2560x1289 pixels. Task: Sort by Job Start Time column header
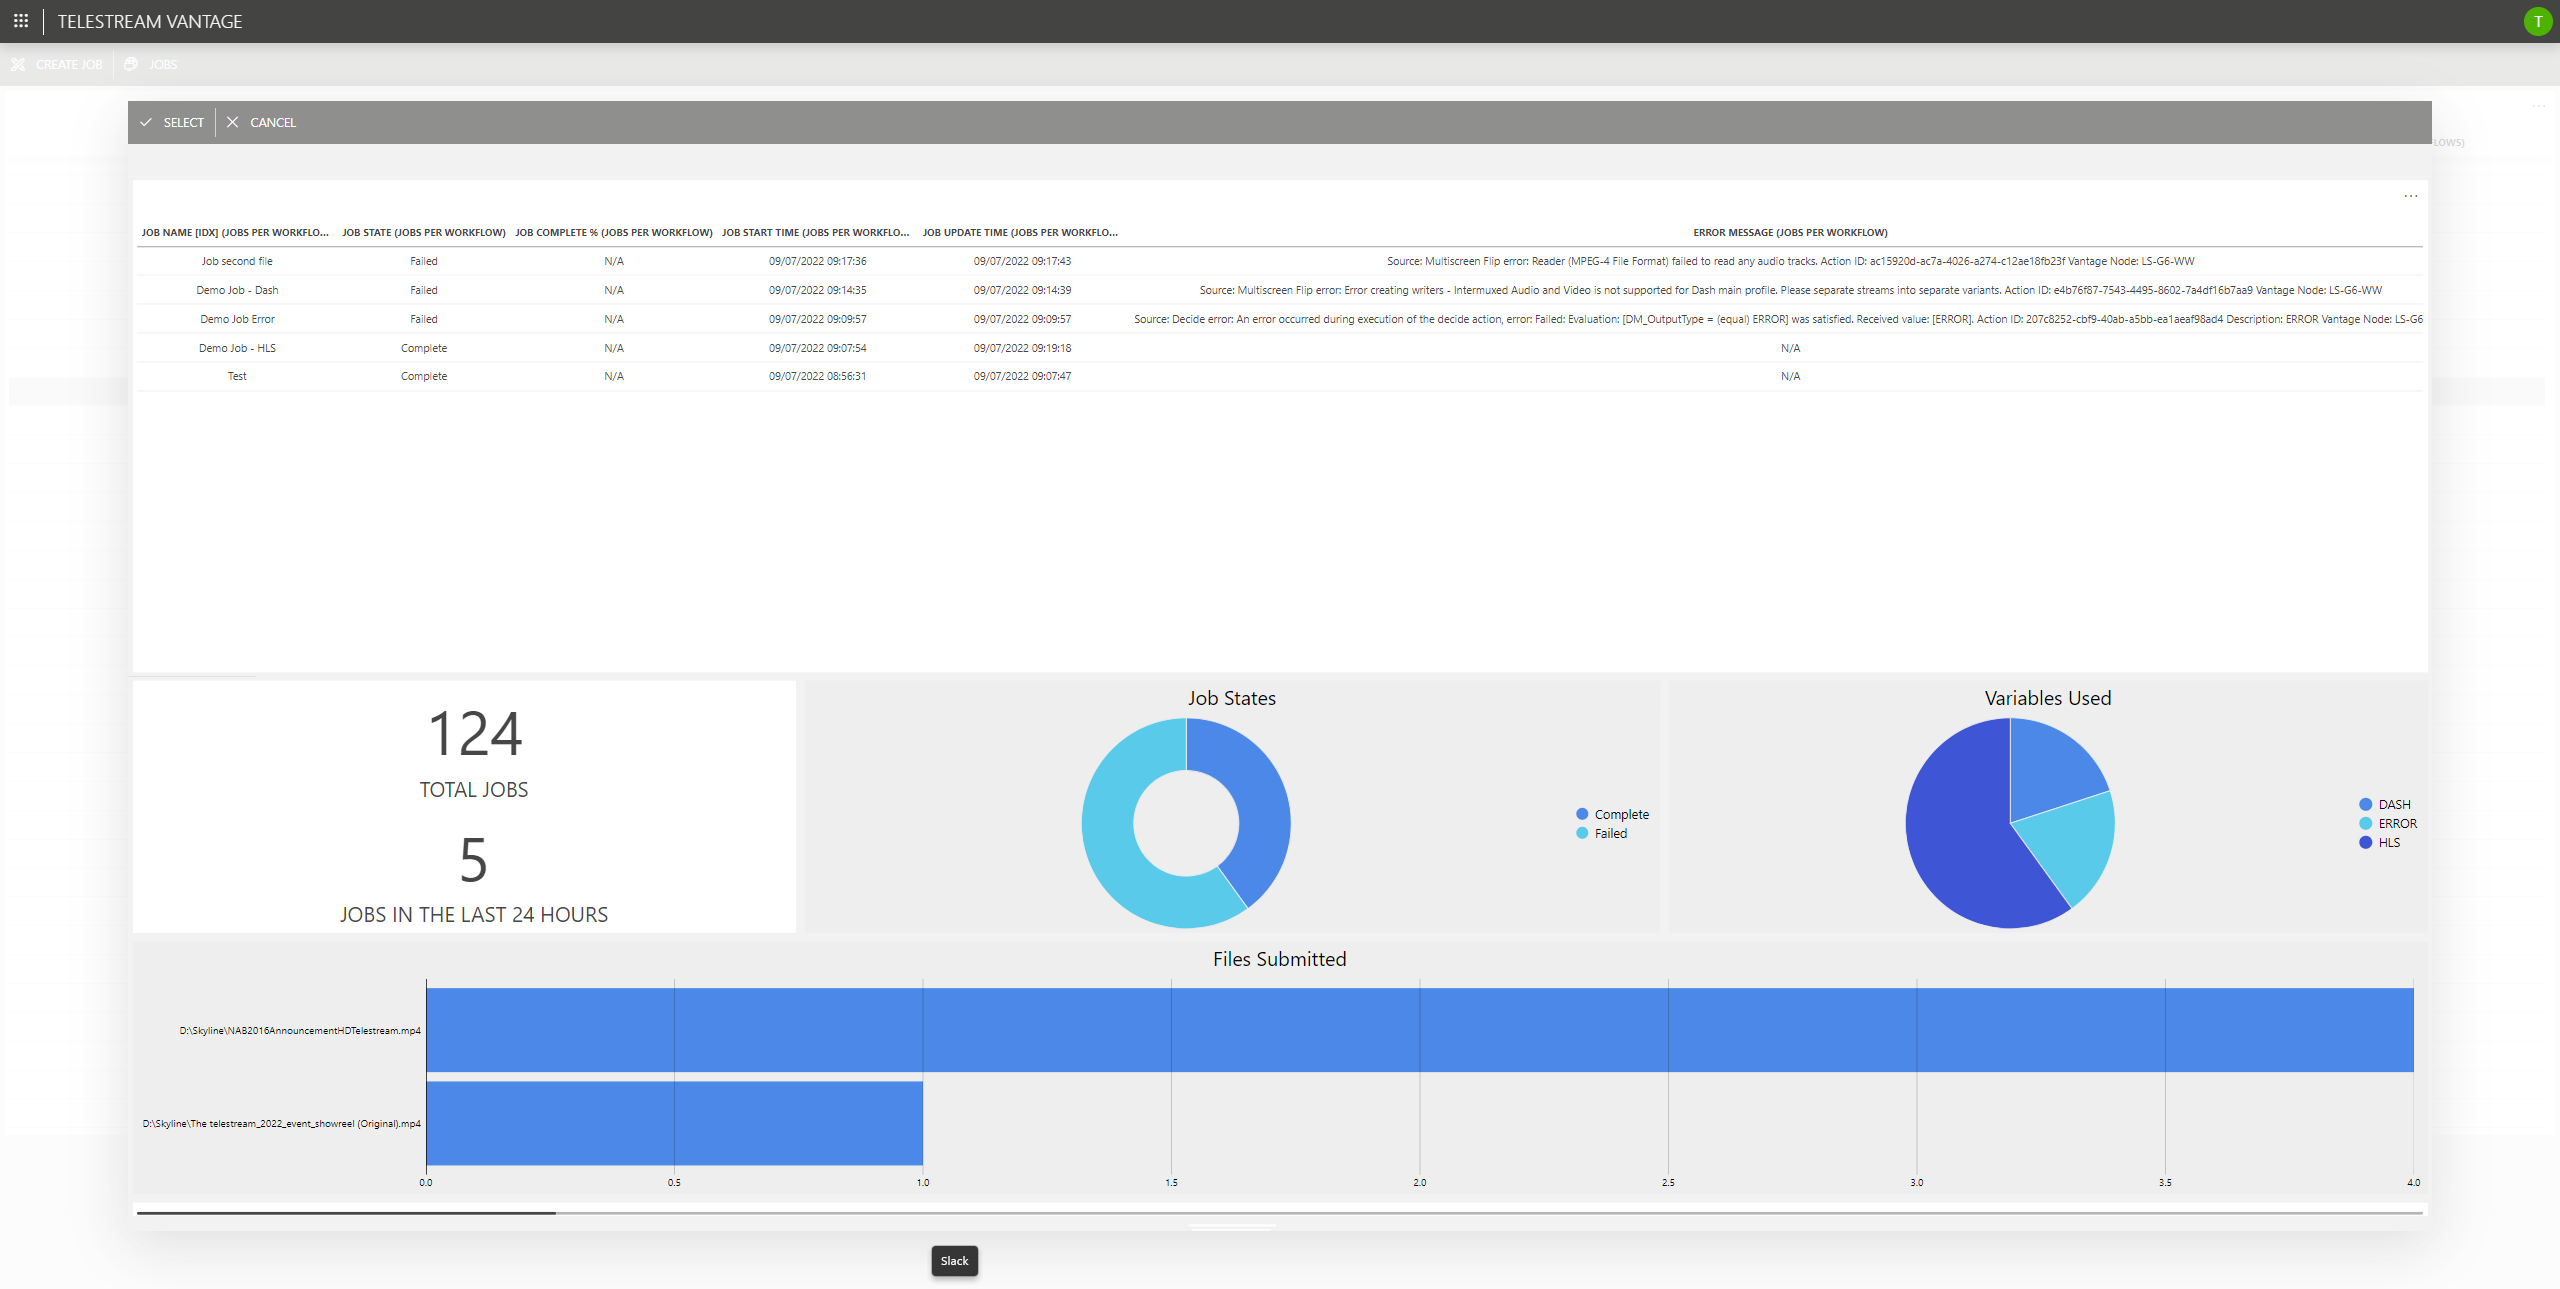pos(816,233)
